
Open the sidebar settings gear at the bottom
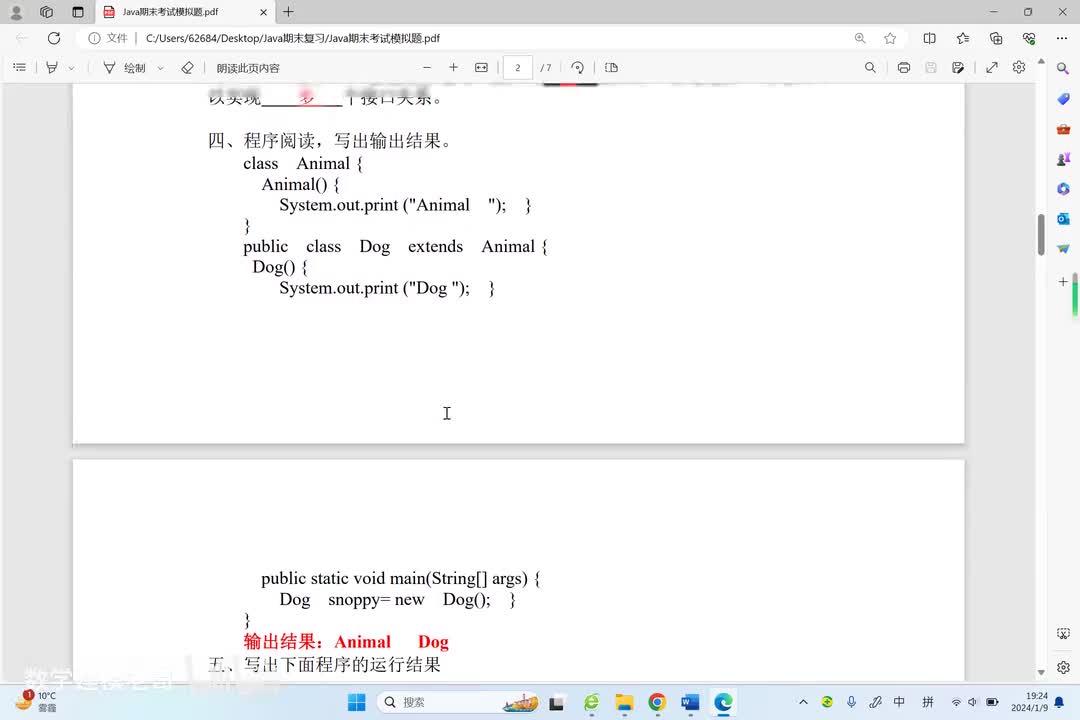coord(1063,667)
